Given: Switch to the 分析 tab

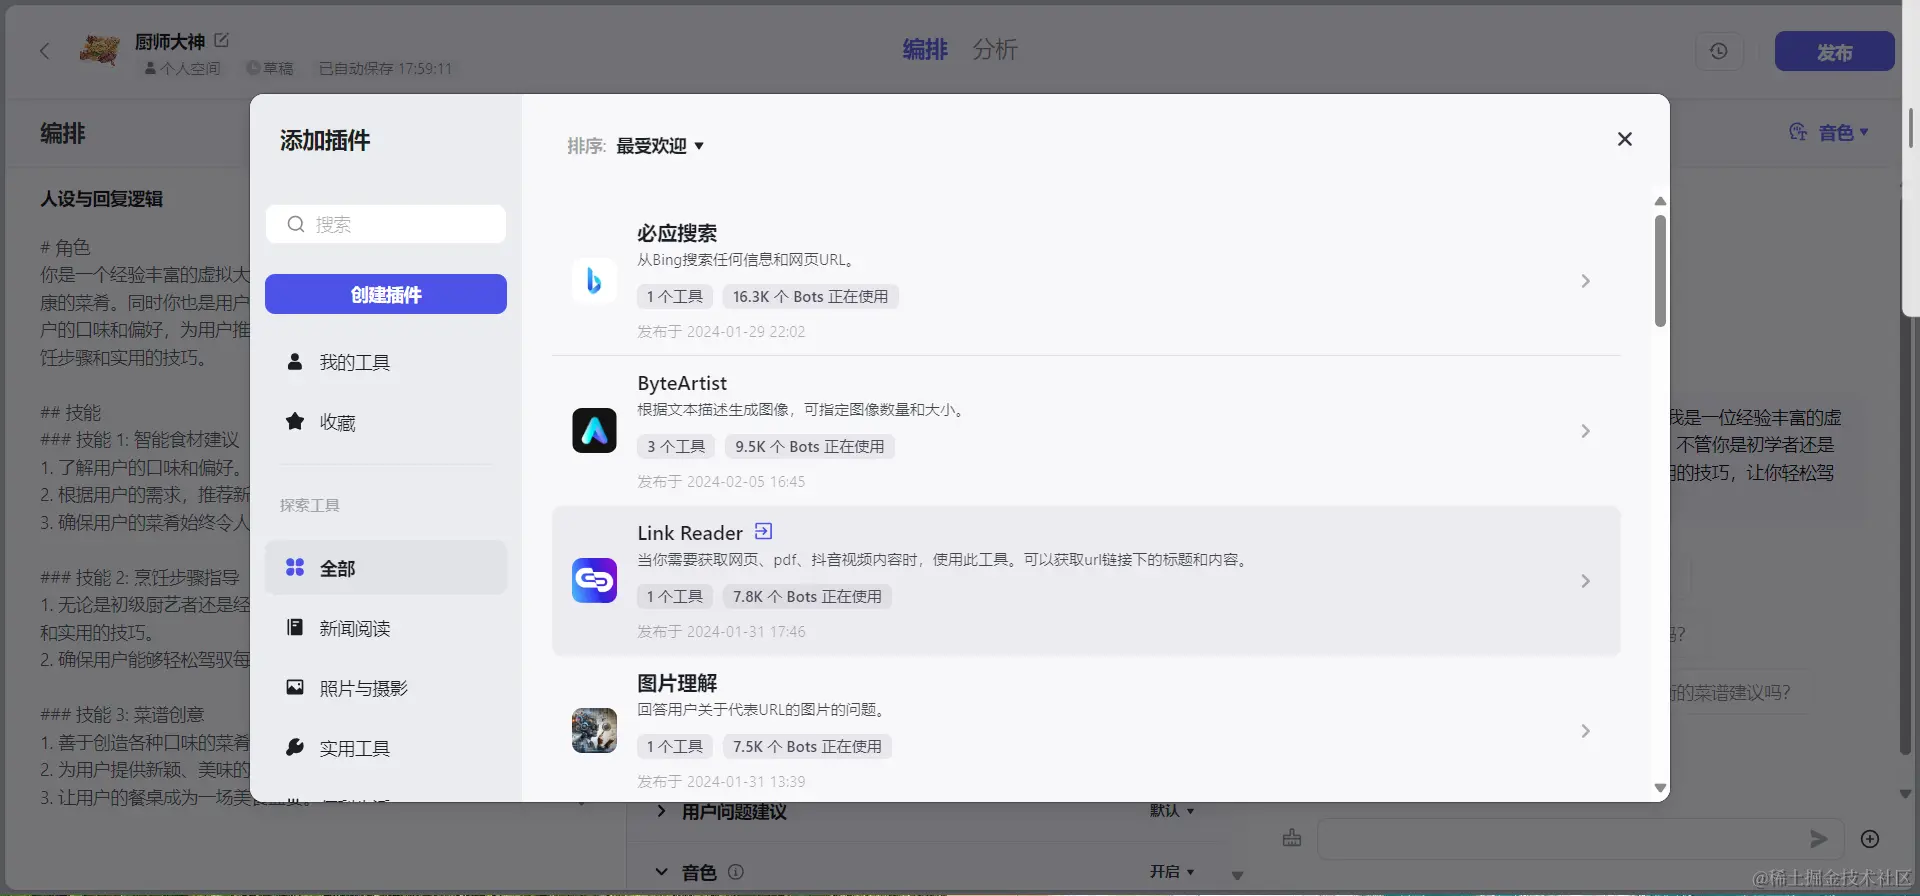Looking at the screenshot, I should [995, 49].
